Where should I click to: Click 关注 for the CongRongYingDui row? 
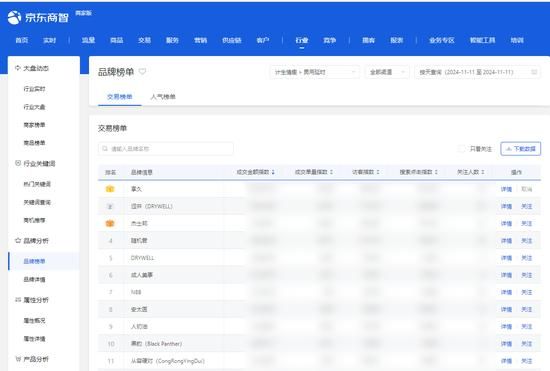click(526, 361)
